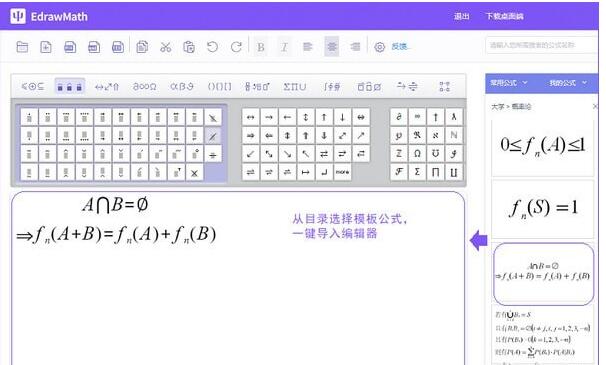Screen dimensions: 606x365
Task: Open the fraction and radical templates palette
Action: point(257,87)
